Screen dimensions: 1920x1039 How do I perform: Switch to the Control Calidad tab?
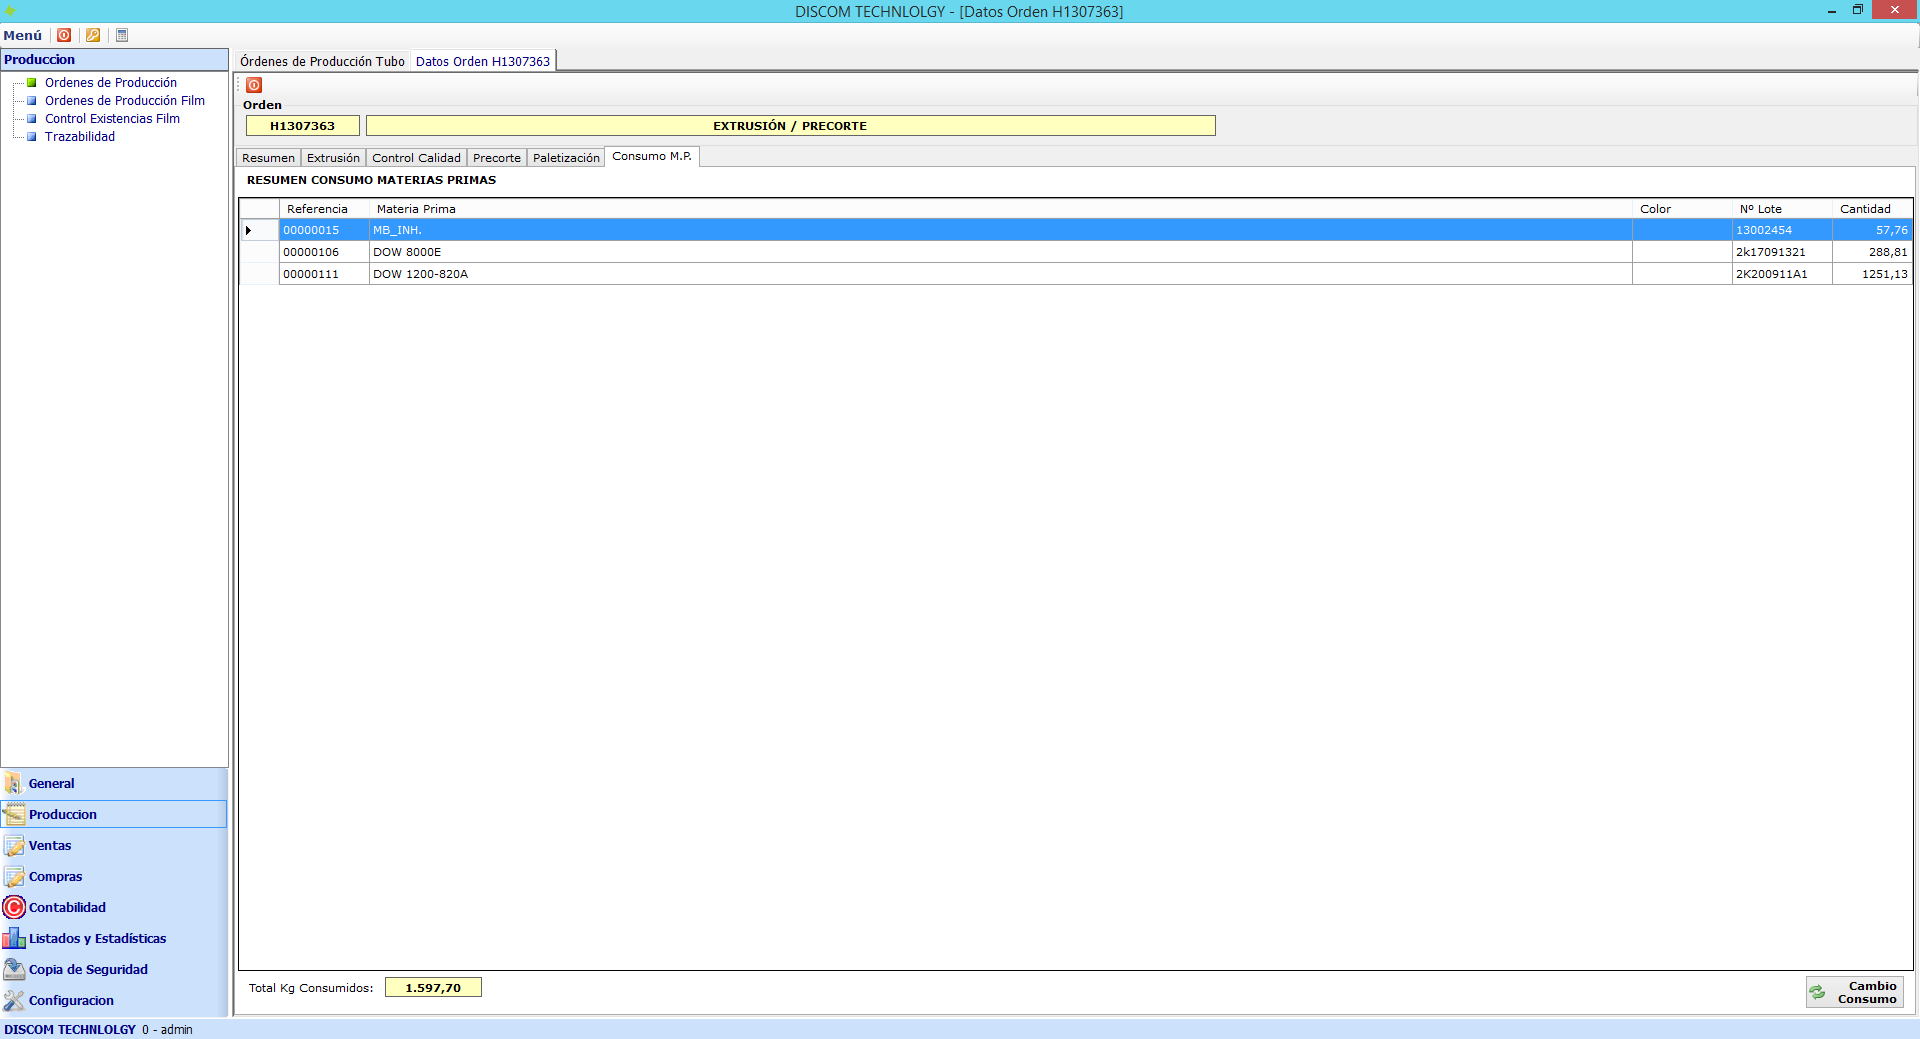[416, 158]
